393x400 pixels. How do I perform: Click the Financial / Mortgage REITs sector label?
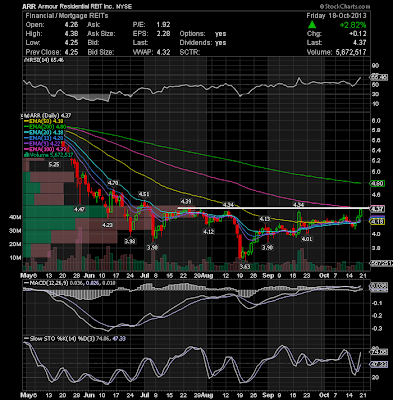[x=67, y=16]
